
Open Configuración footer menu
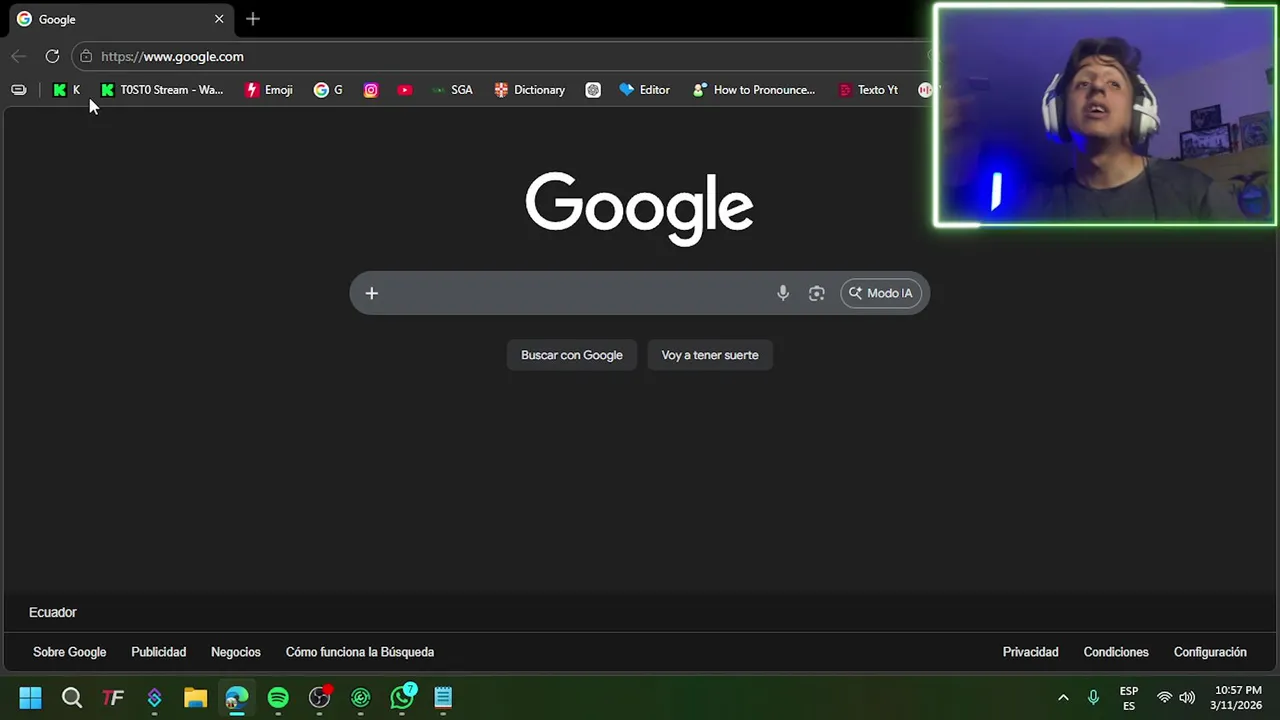pos(1210,652)
